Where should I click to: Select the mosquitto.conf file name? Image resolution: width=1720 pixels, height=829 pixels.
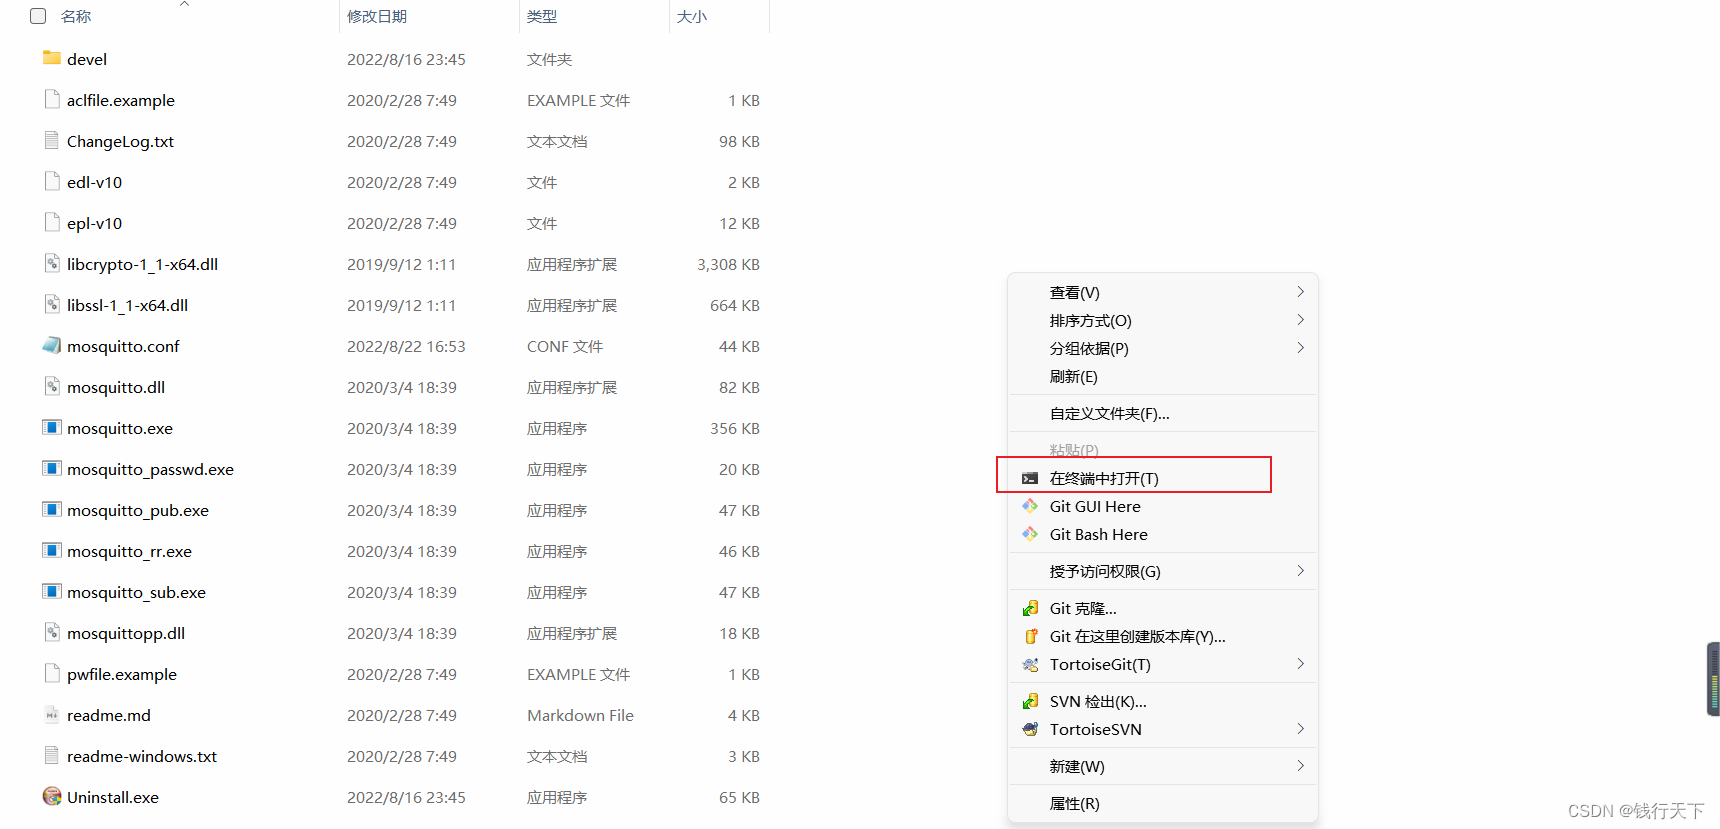[x=123, y=346]
